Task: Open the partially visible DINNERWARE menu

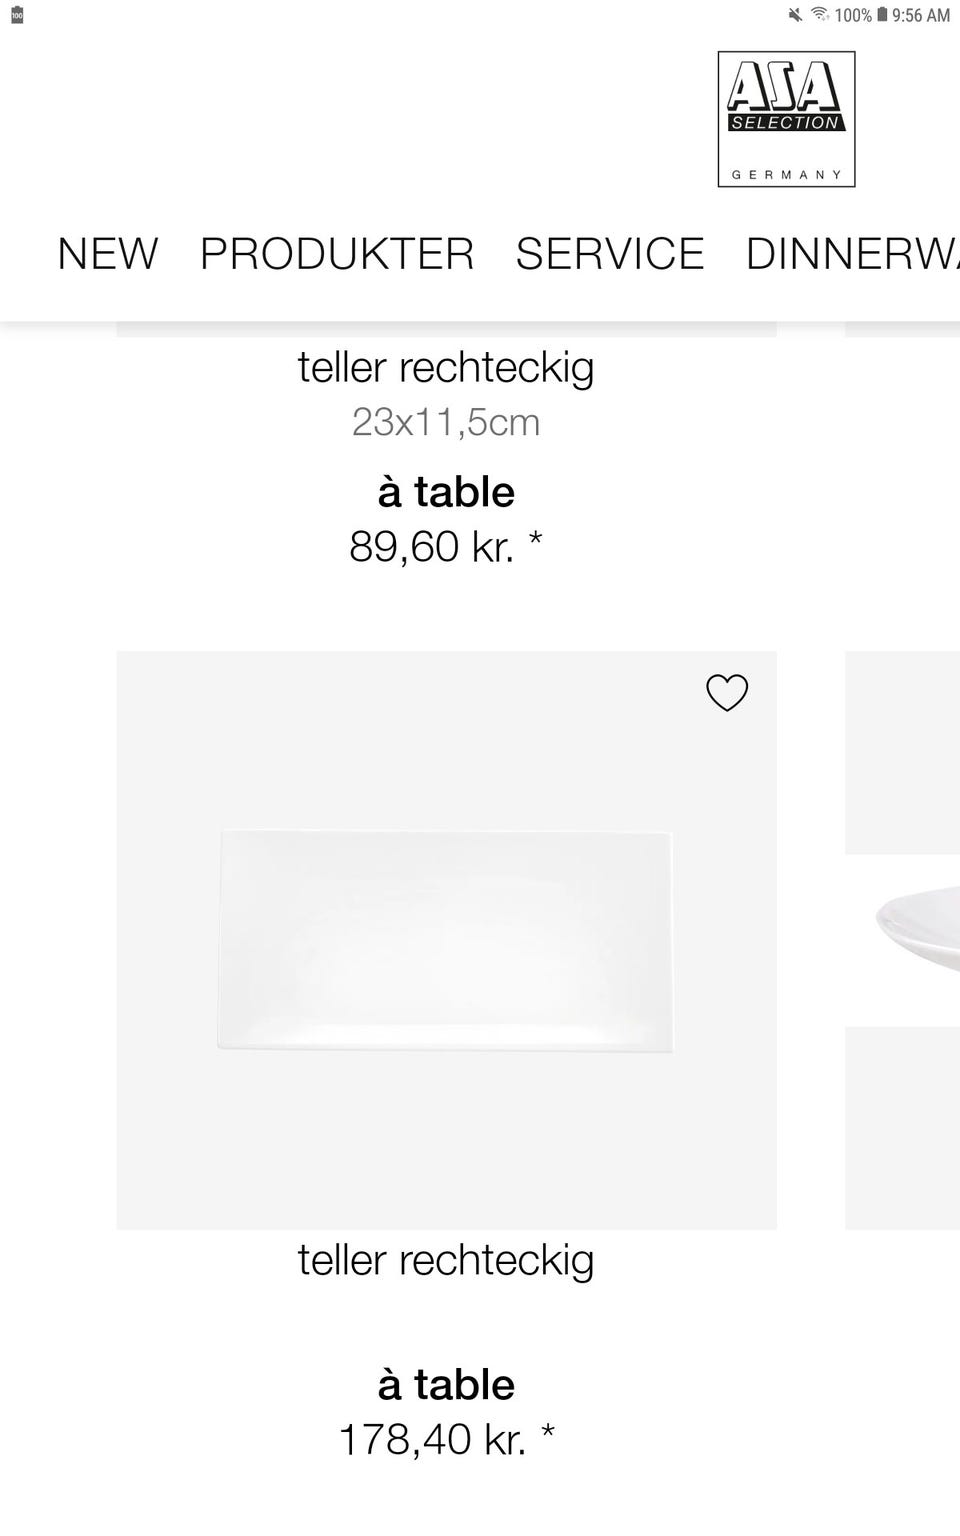Action: coord(852,254)
